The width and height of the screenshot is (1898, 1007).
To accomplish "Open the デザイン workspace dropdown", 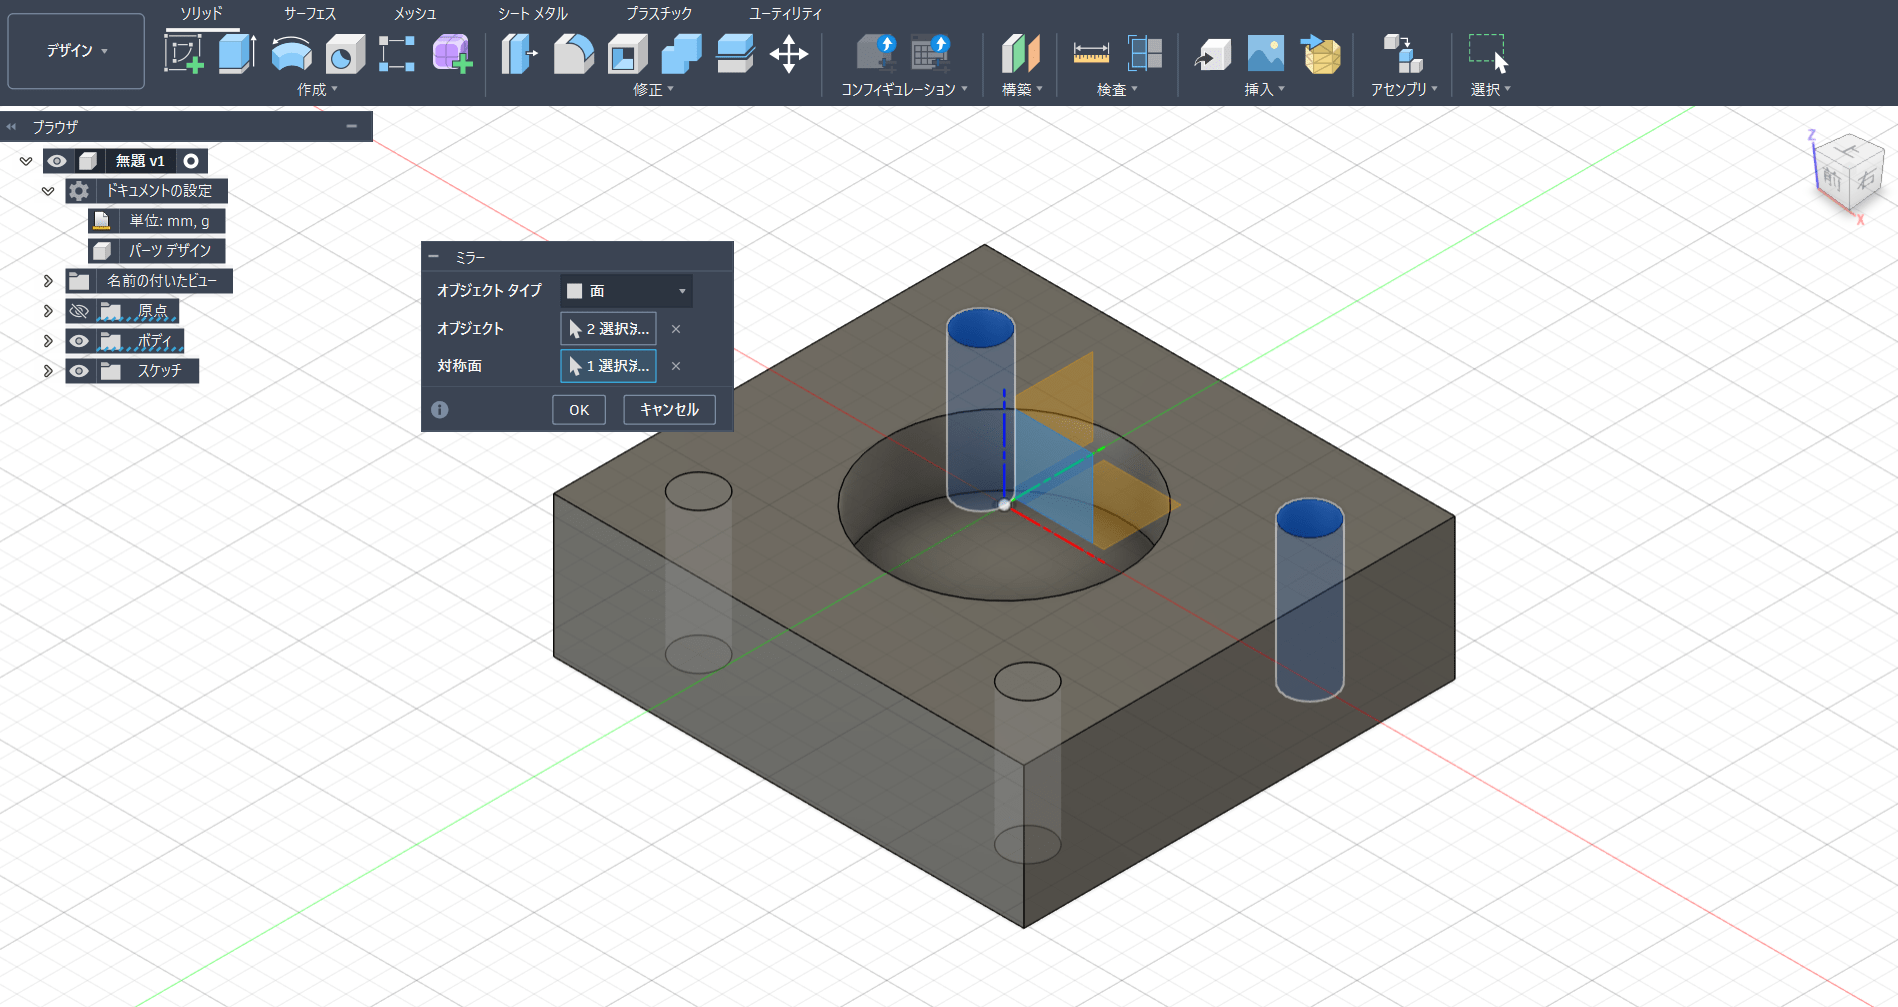I will [76, 51].
